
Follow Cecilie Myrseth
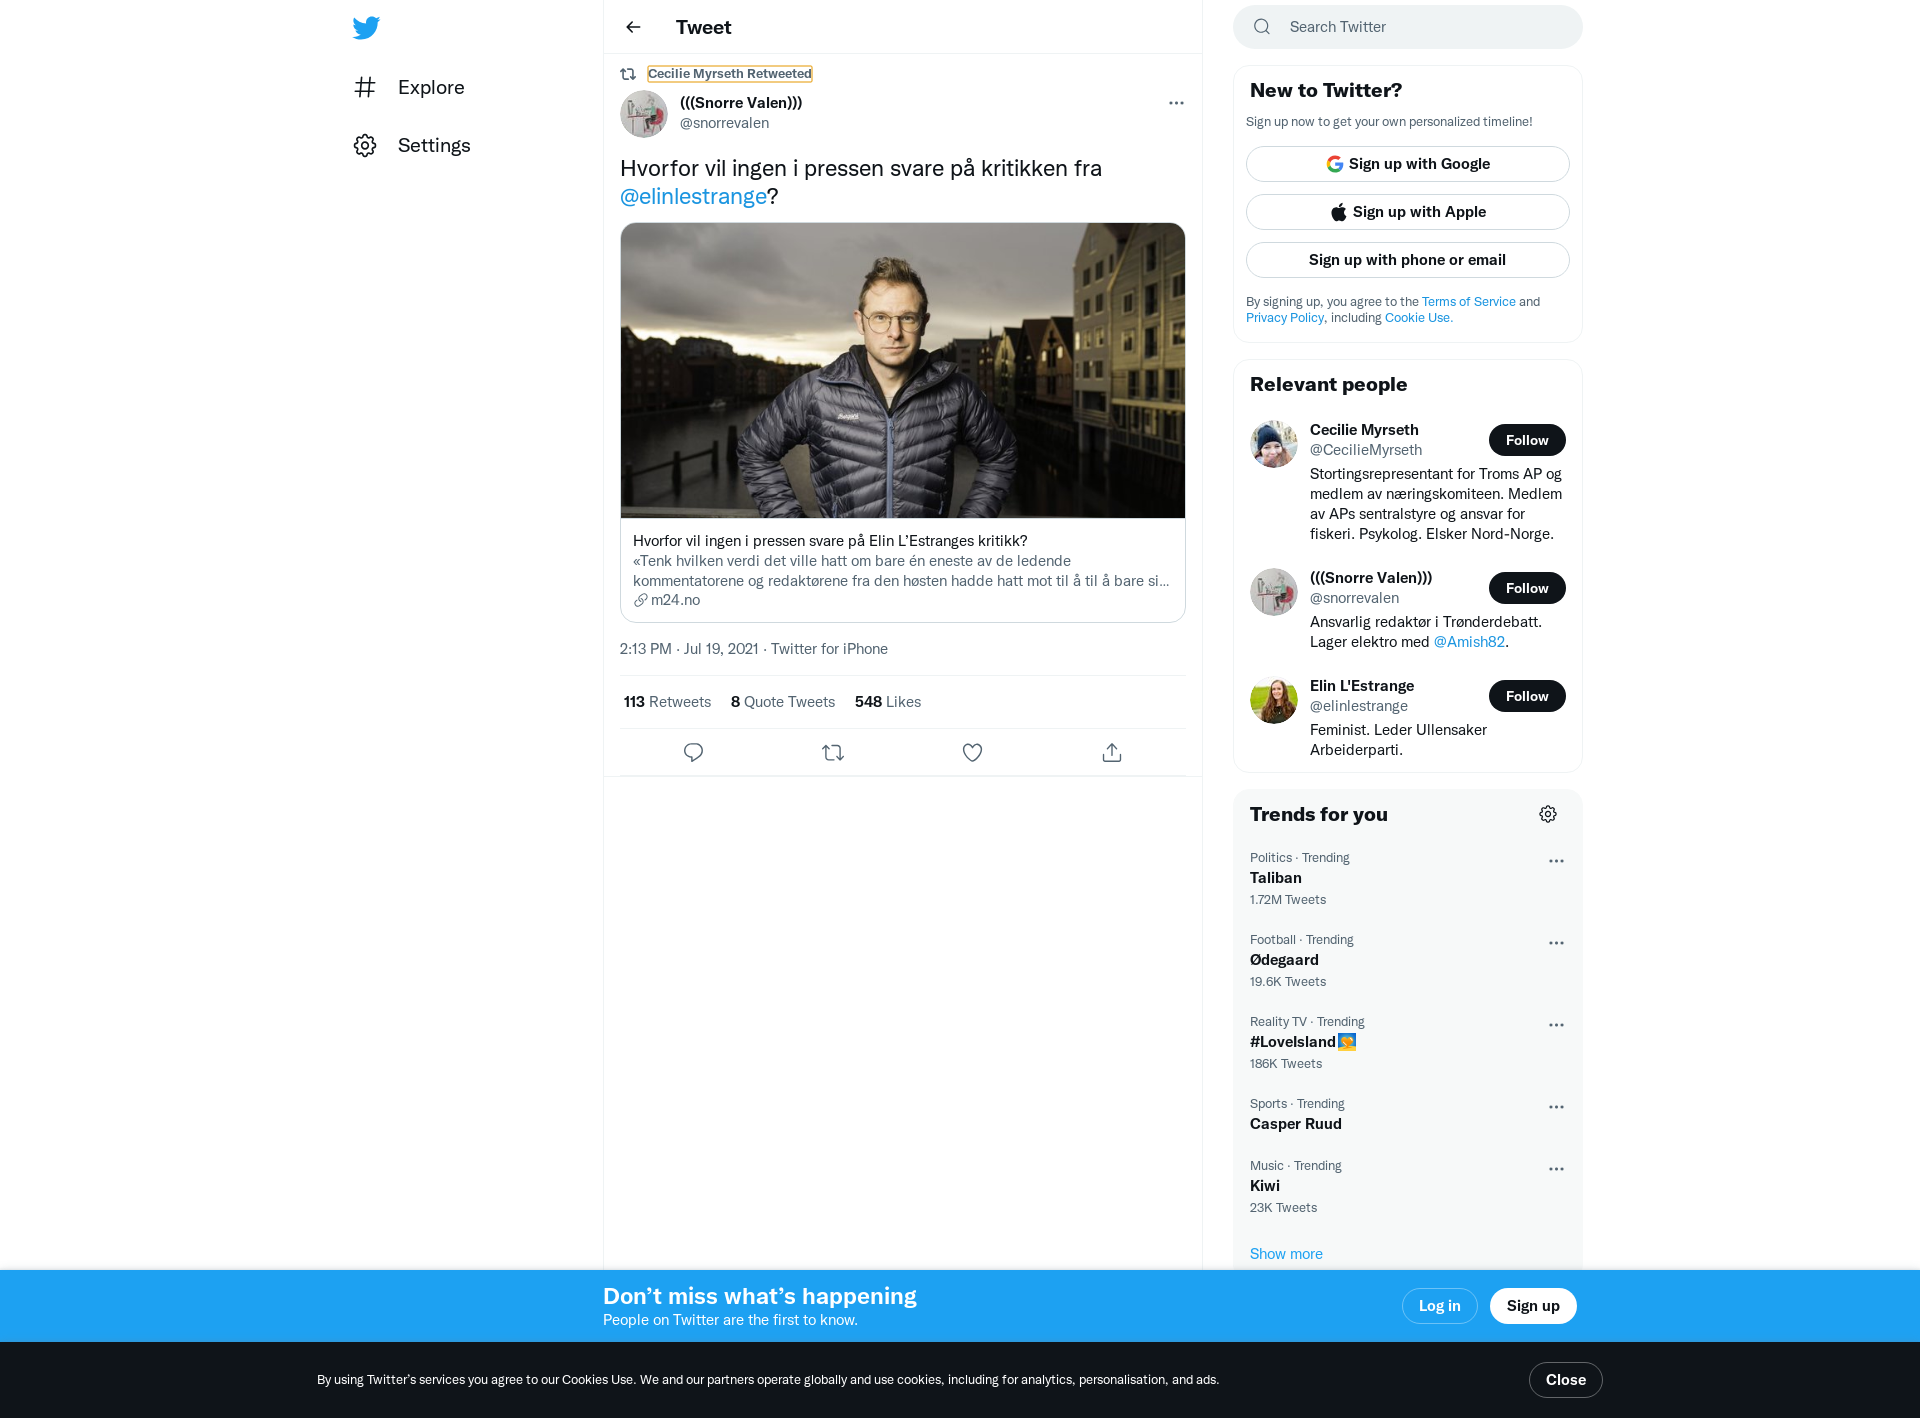click(1527, 440)
